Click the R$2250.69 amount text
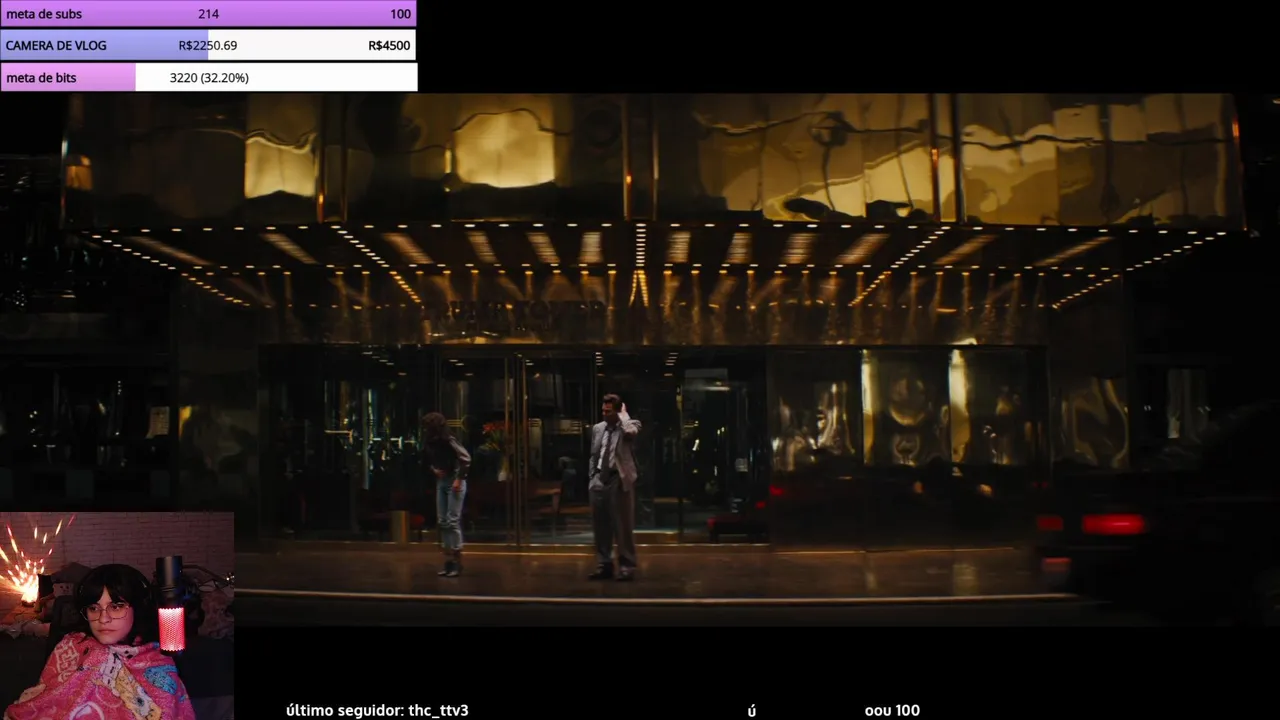This screenshot has width=1280, height=720. tap(208, 45)
